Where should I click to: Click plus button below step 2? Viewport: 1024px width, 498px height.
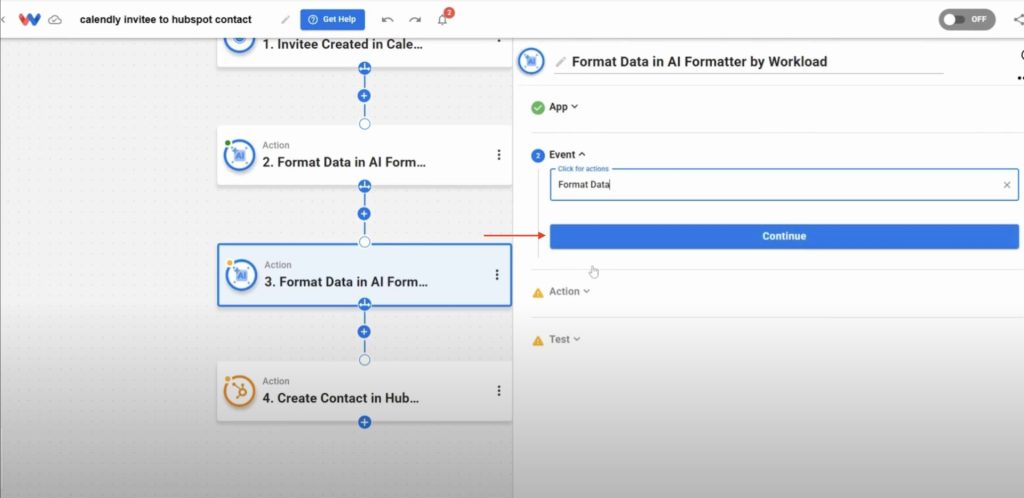[364, 213]
